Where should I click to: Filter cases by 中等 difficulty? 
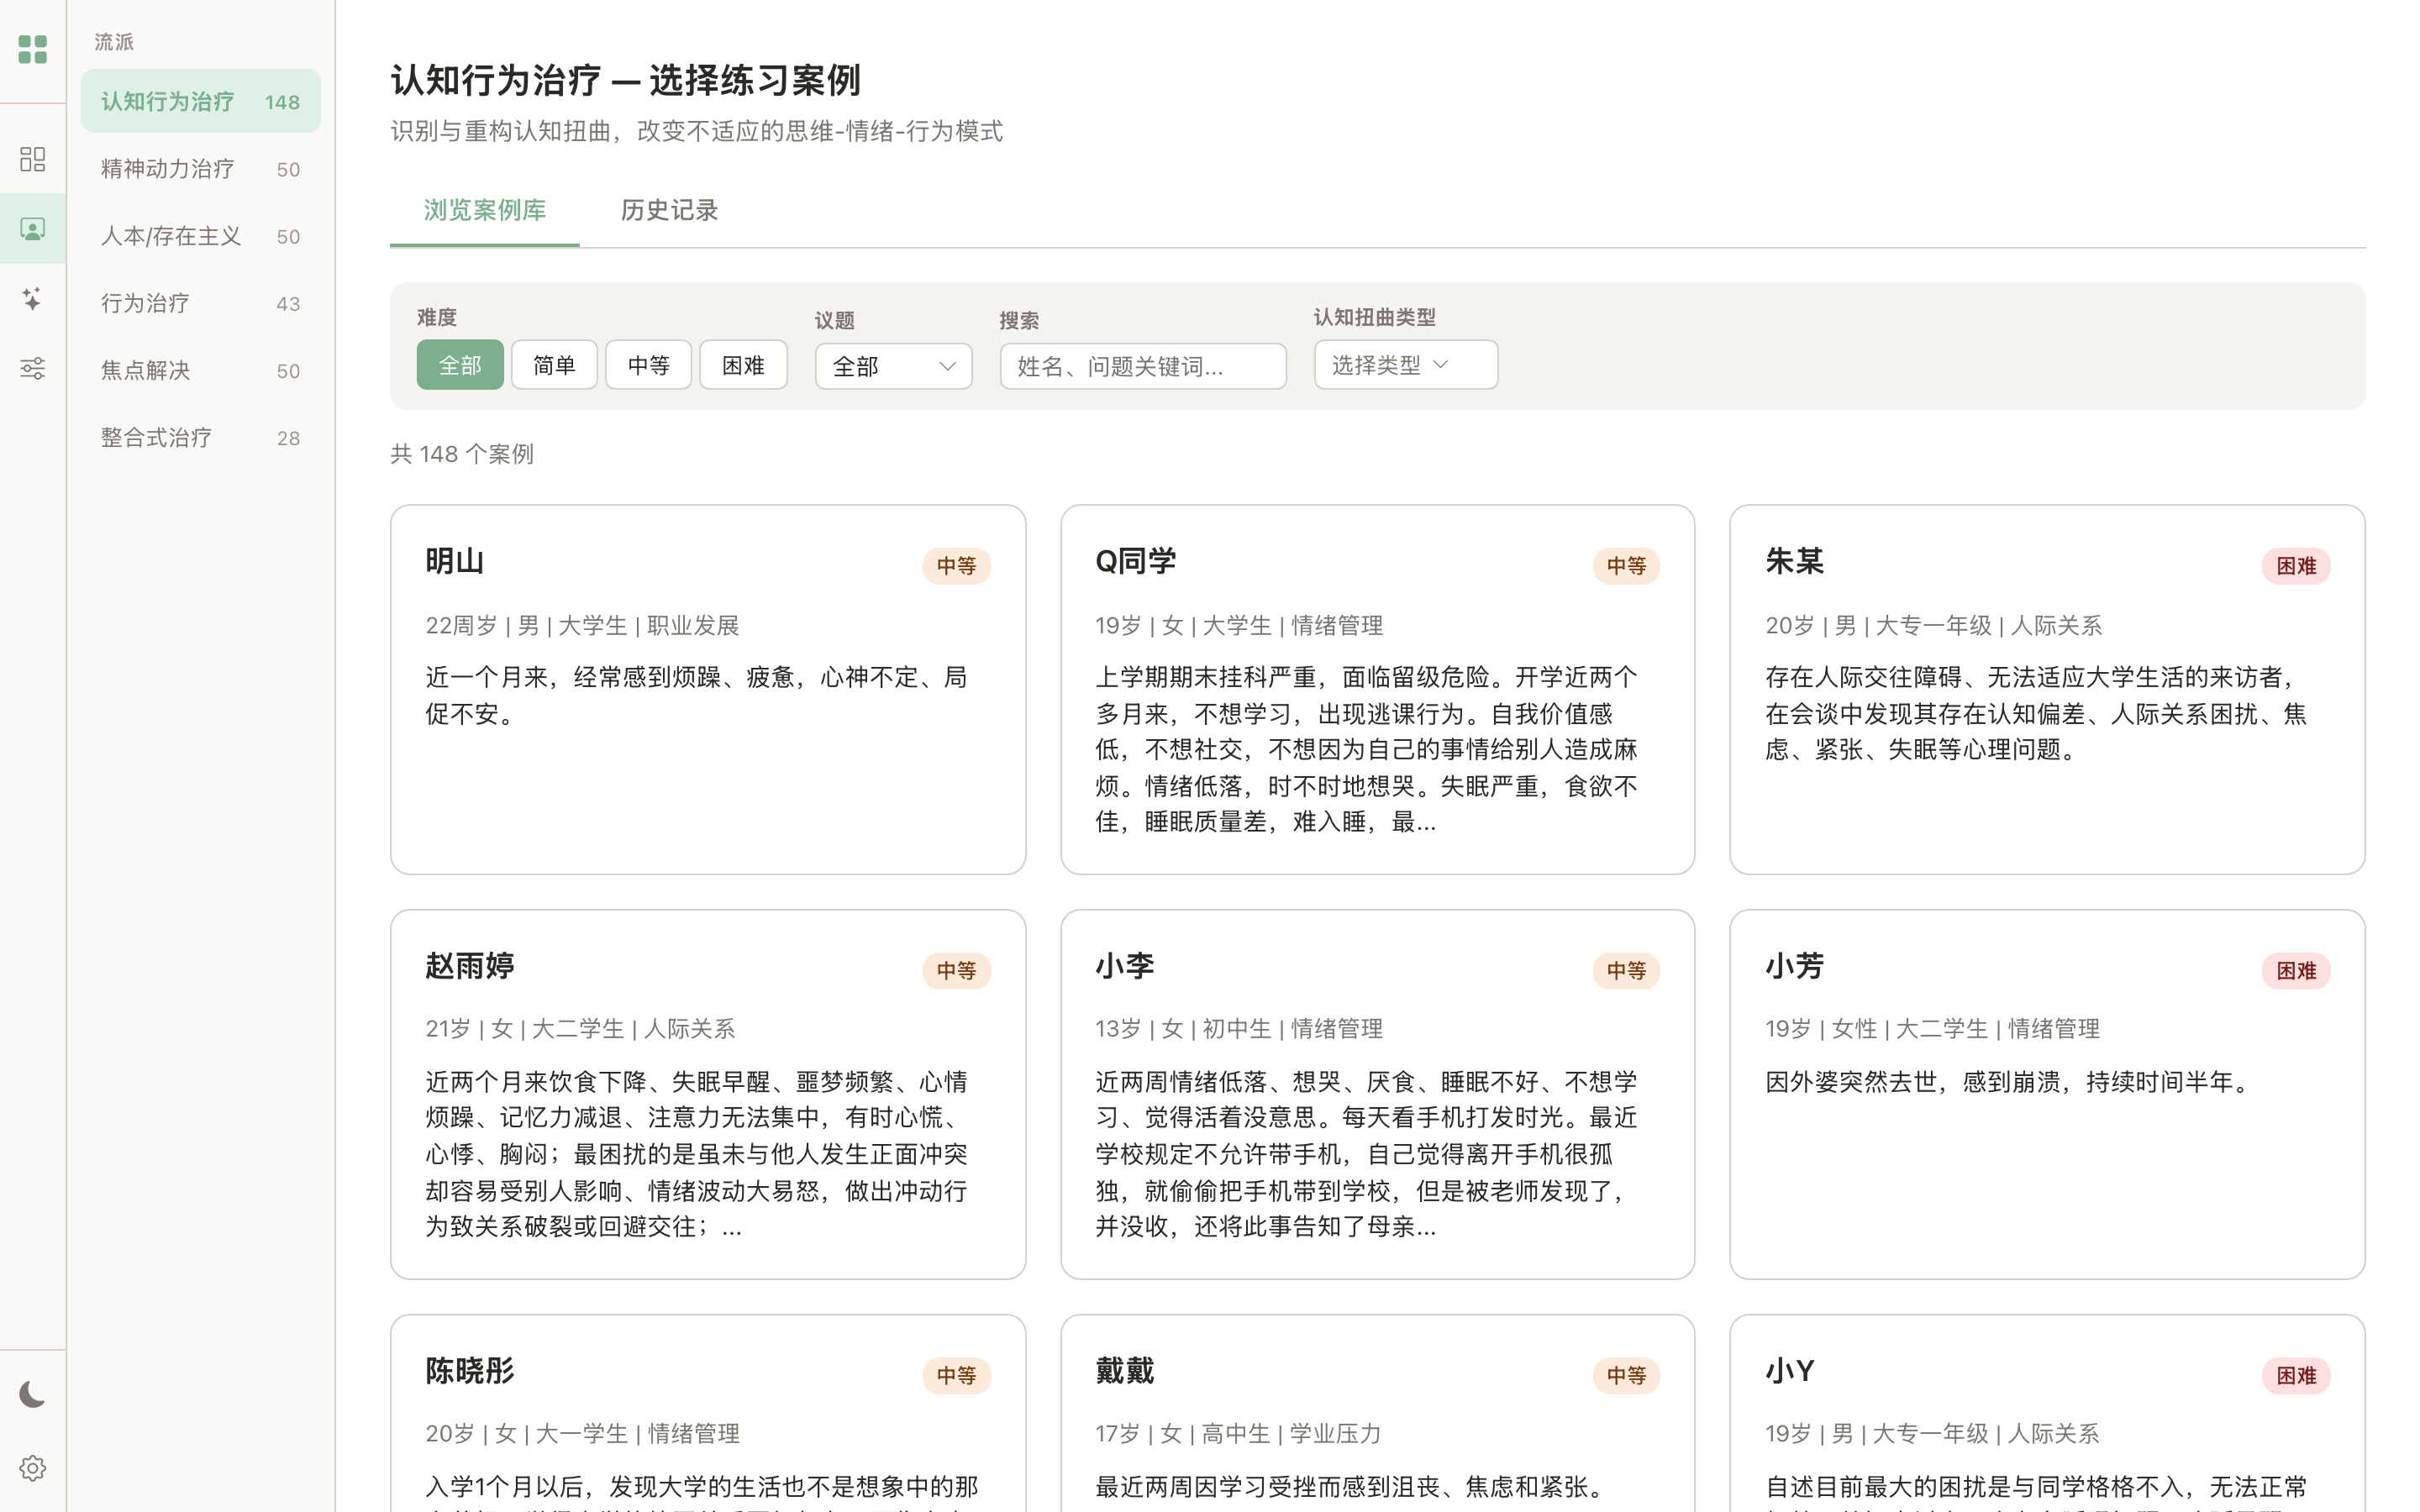click(648, 365)
